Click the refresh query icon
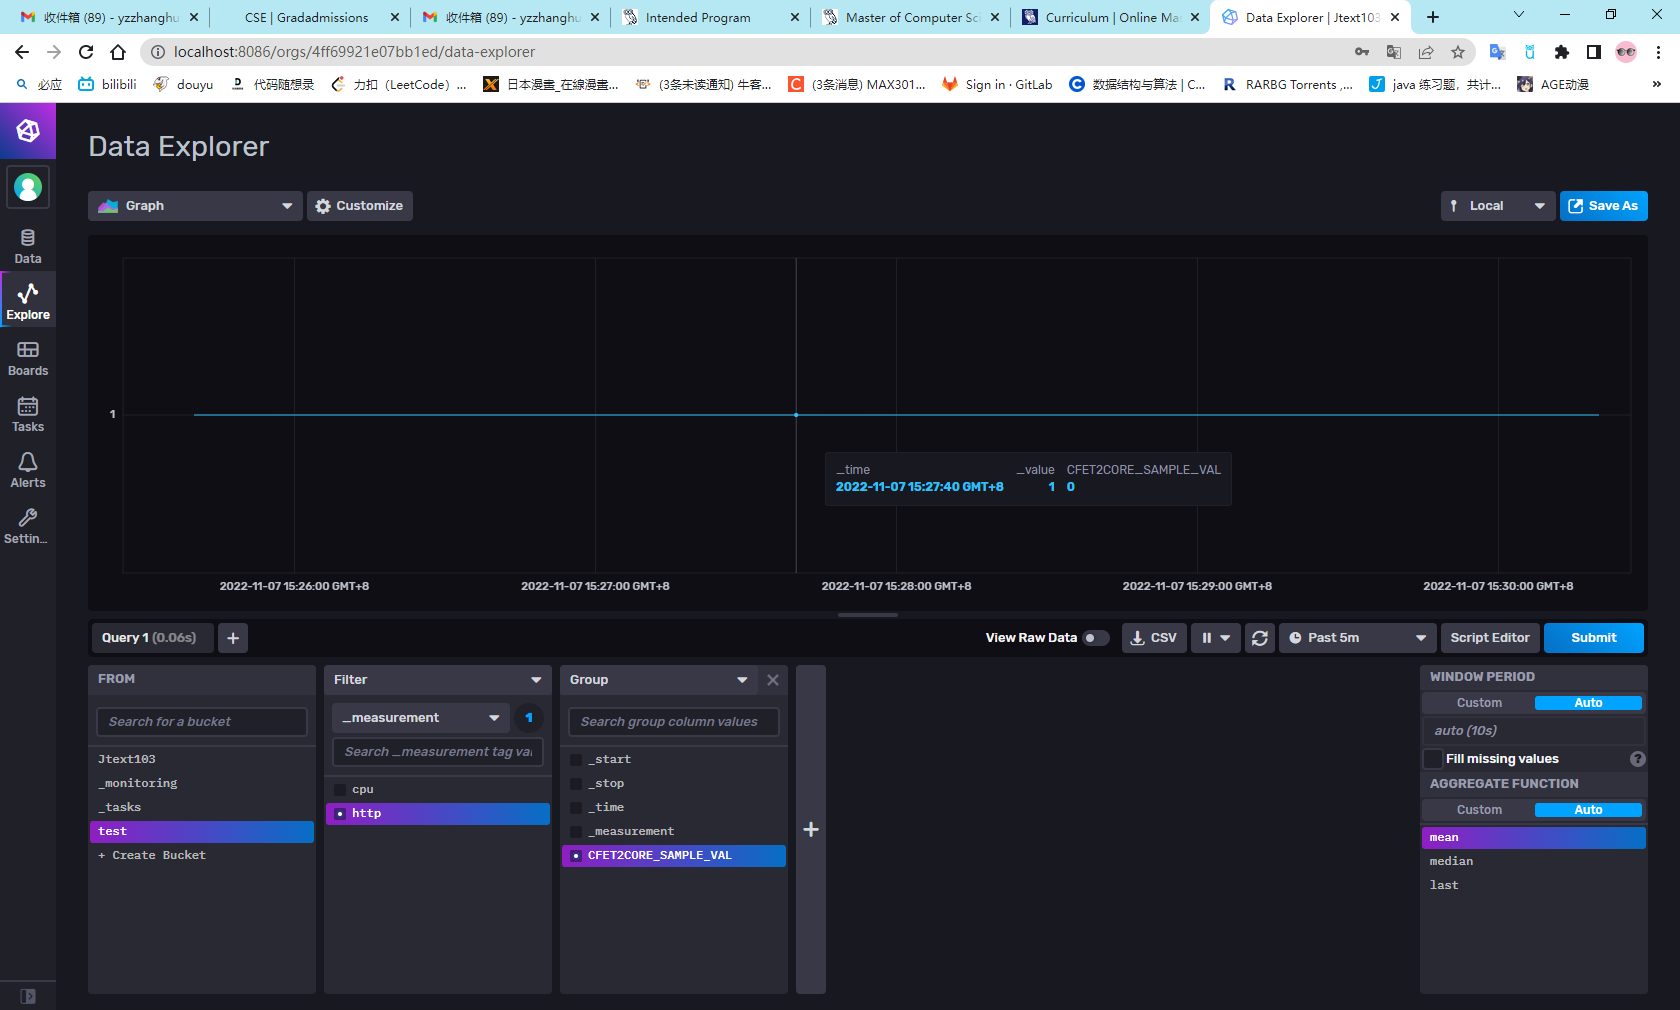This screenshot has height=1010, width=1680. (x=1260, y=638)
